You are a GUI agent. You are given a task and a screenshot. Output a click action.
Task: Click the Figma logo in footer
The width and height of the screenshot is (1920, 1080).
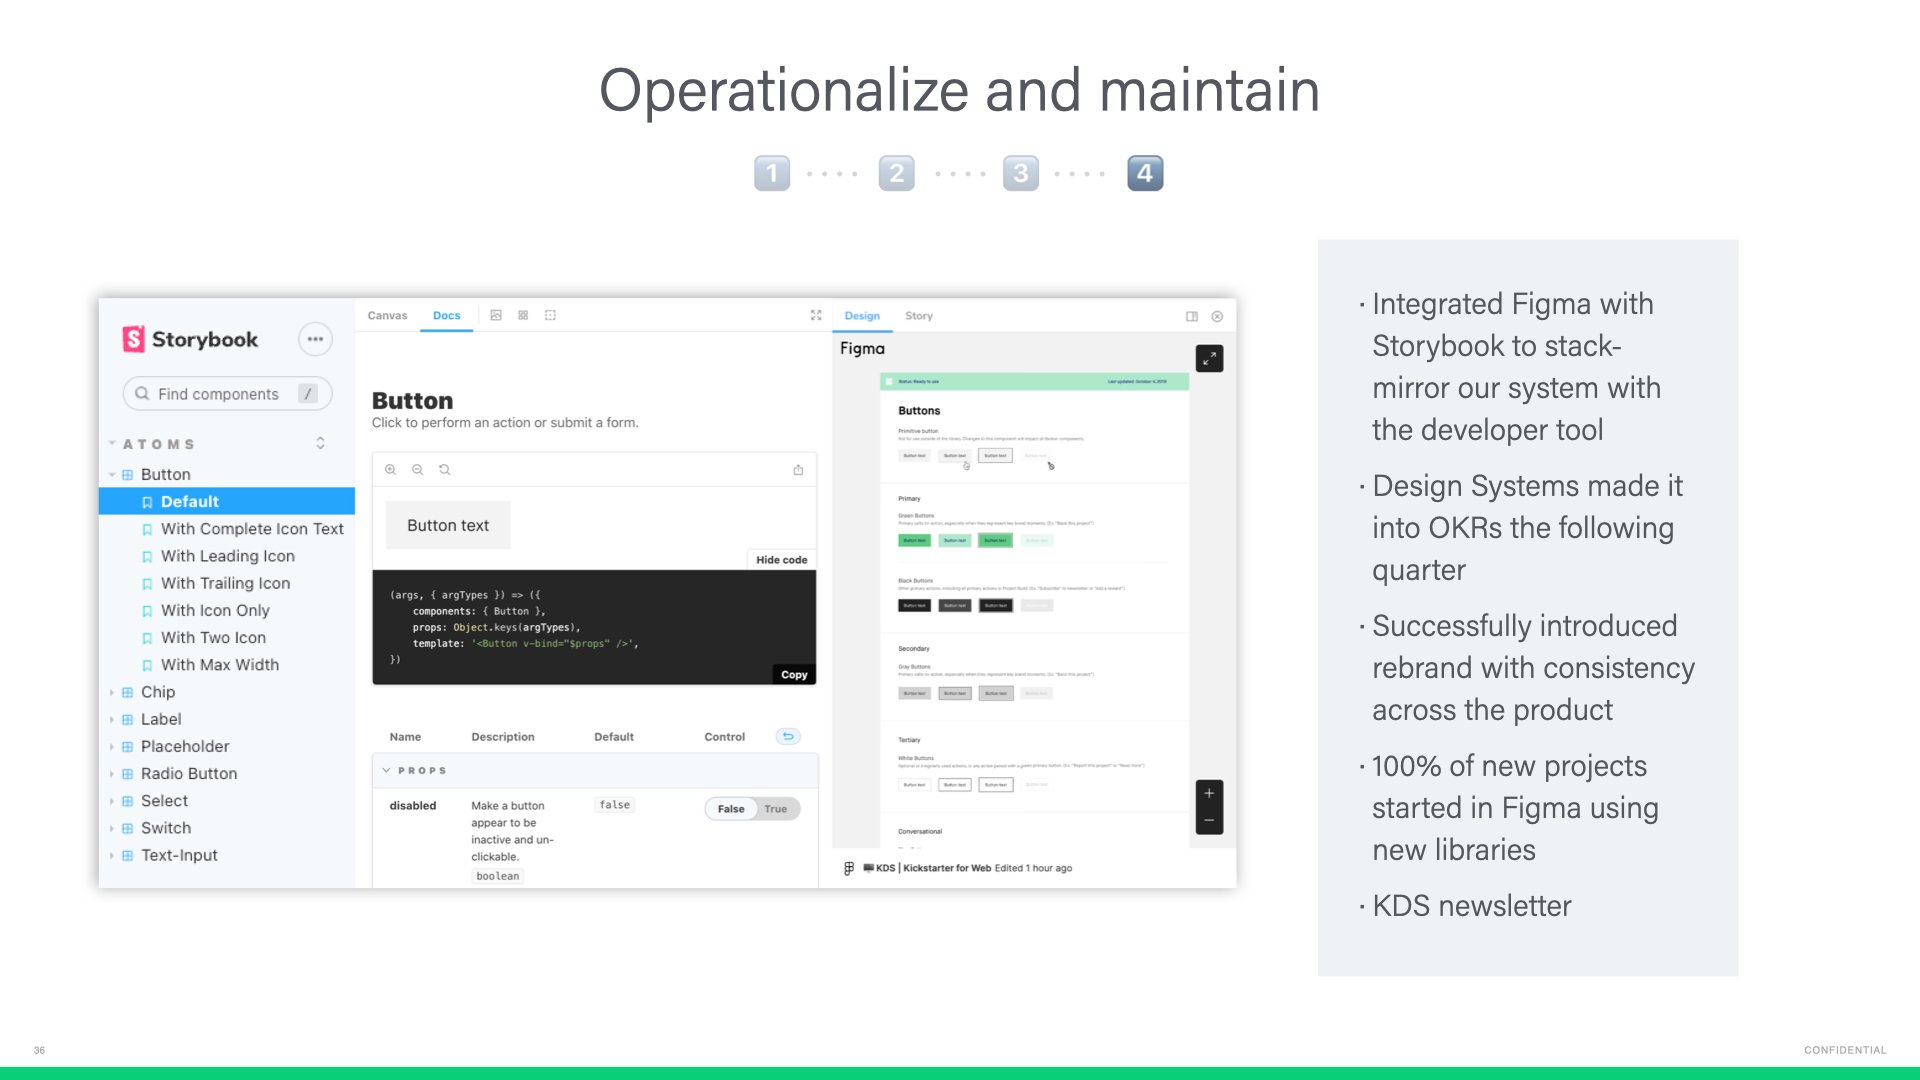tap(849, 868)
